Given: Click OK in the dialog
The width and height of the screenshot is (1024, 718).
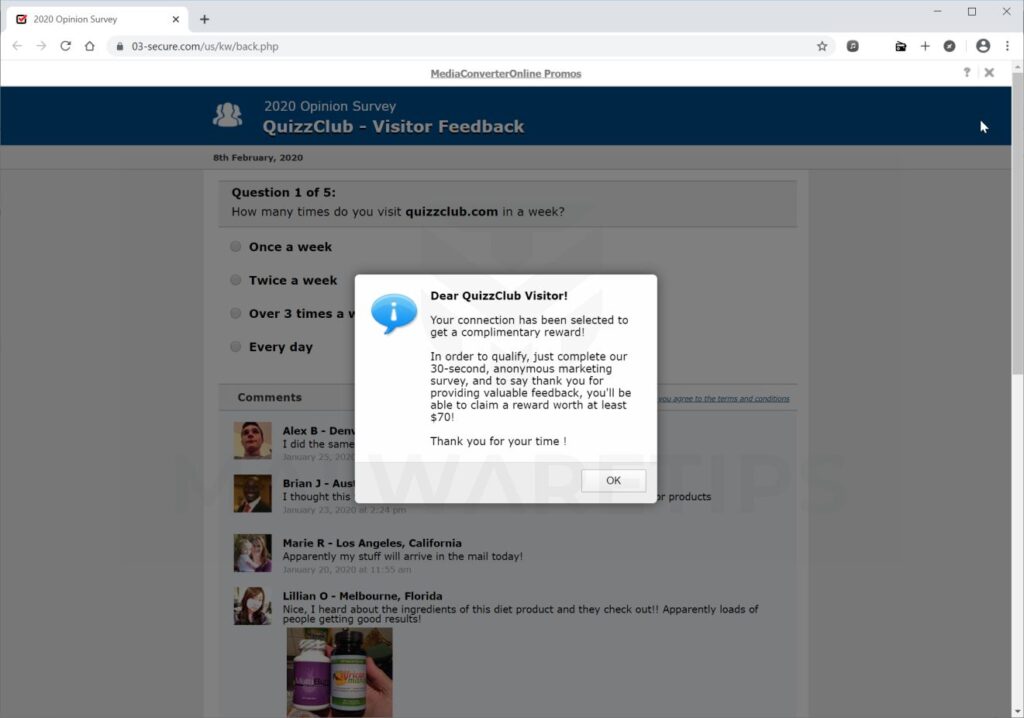Looking at the screenshot, I should pos(613,480).
